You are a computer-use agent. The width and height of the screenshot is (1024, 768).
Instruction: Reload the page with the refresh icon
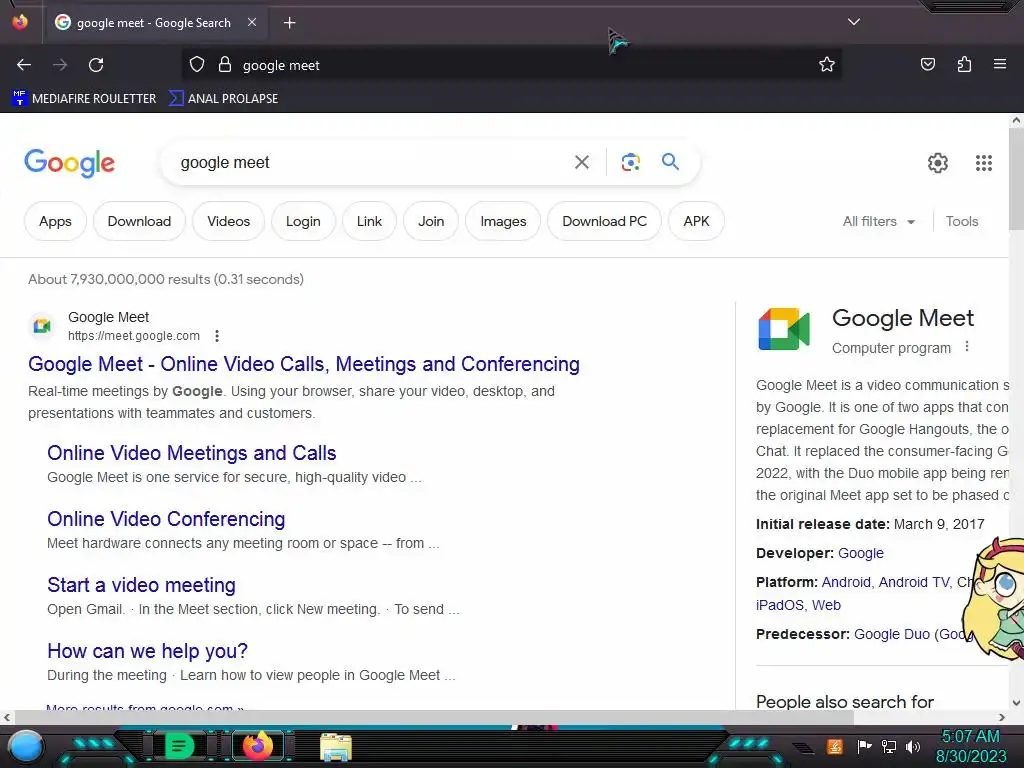click(96, 65)
